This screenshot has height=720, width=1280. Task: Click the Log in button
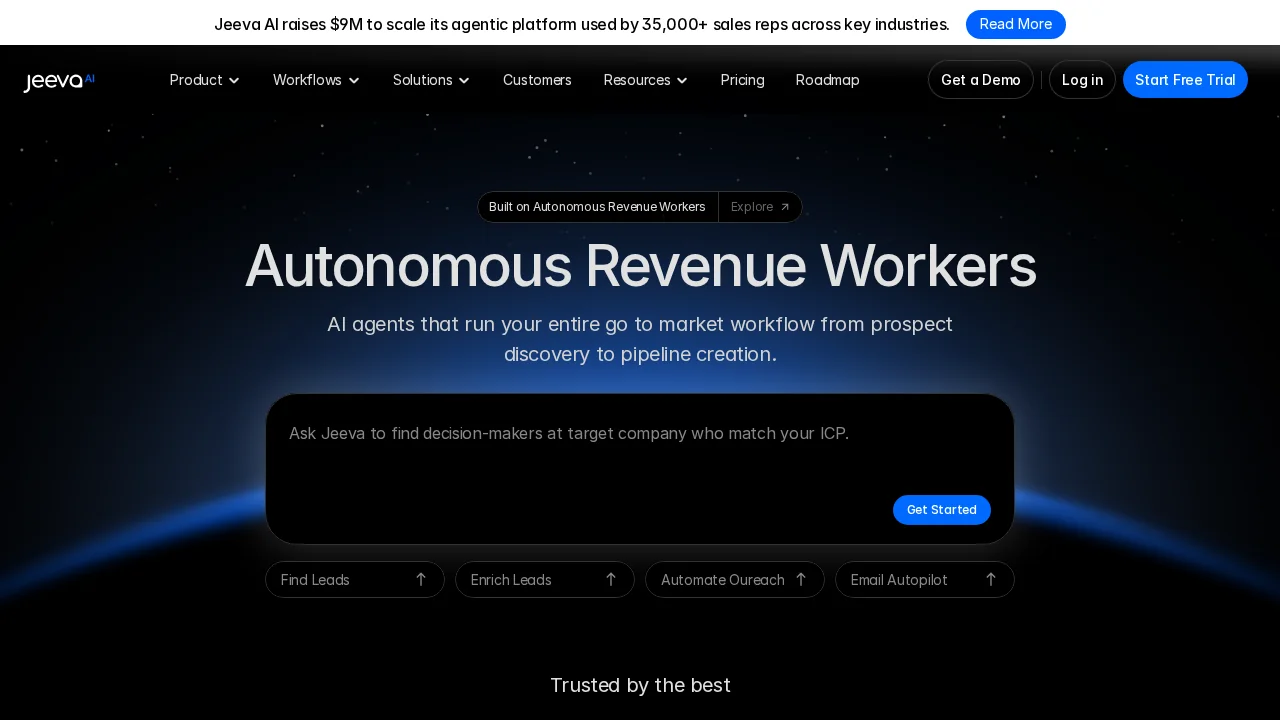pyautogui.click(x=1082, y=80)
